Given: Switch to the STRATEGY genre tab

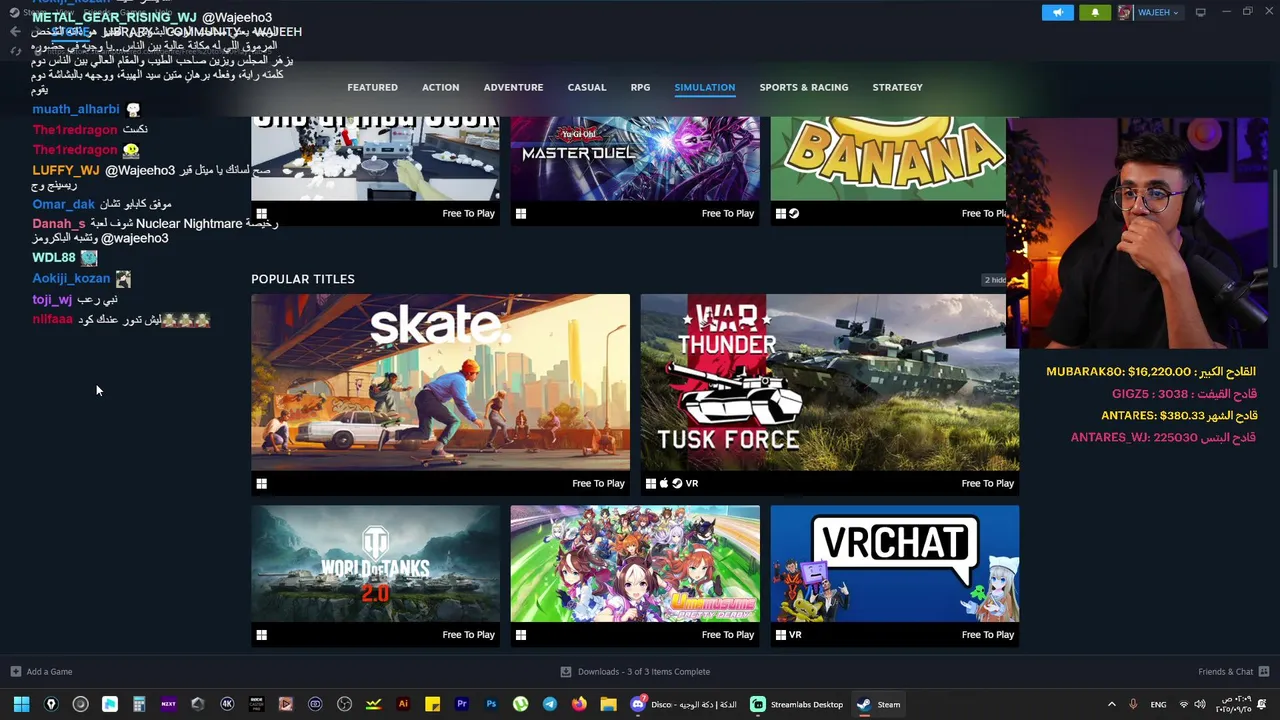Looking at the screenshot, I should coord(897,87).
